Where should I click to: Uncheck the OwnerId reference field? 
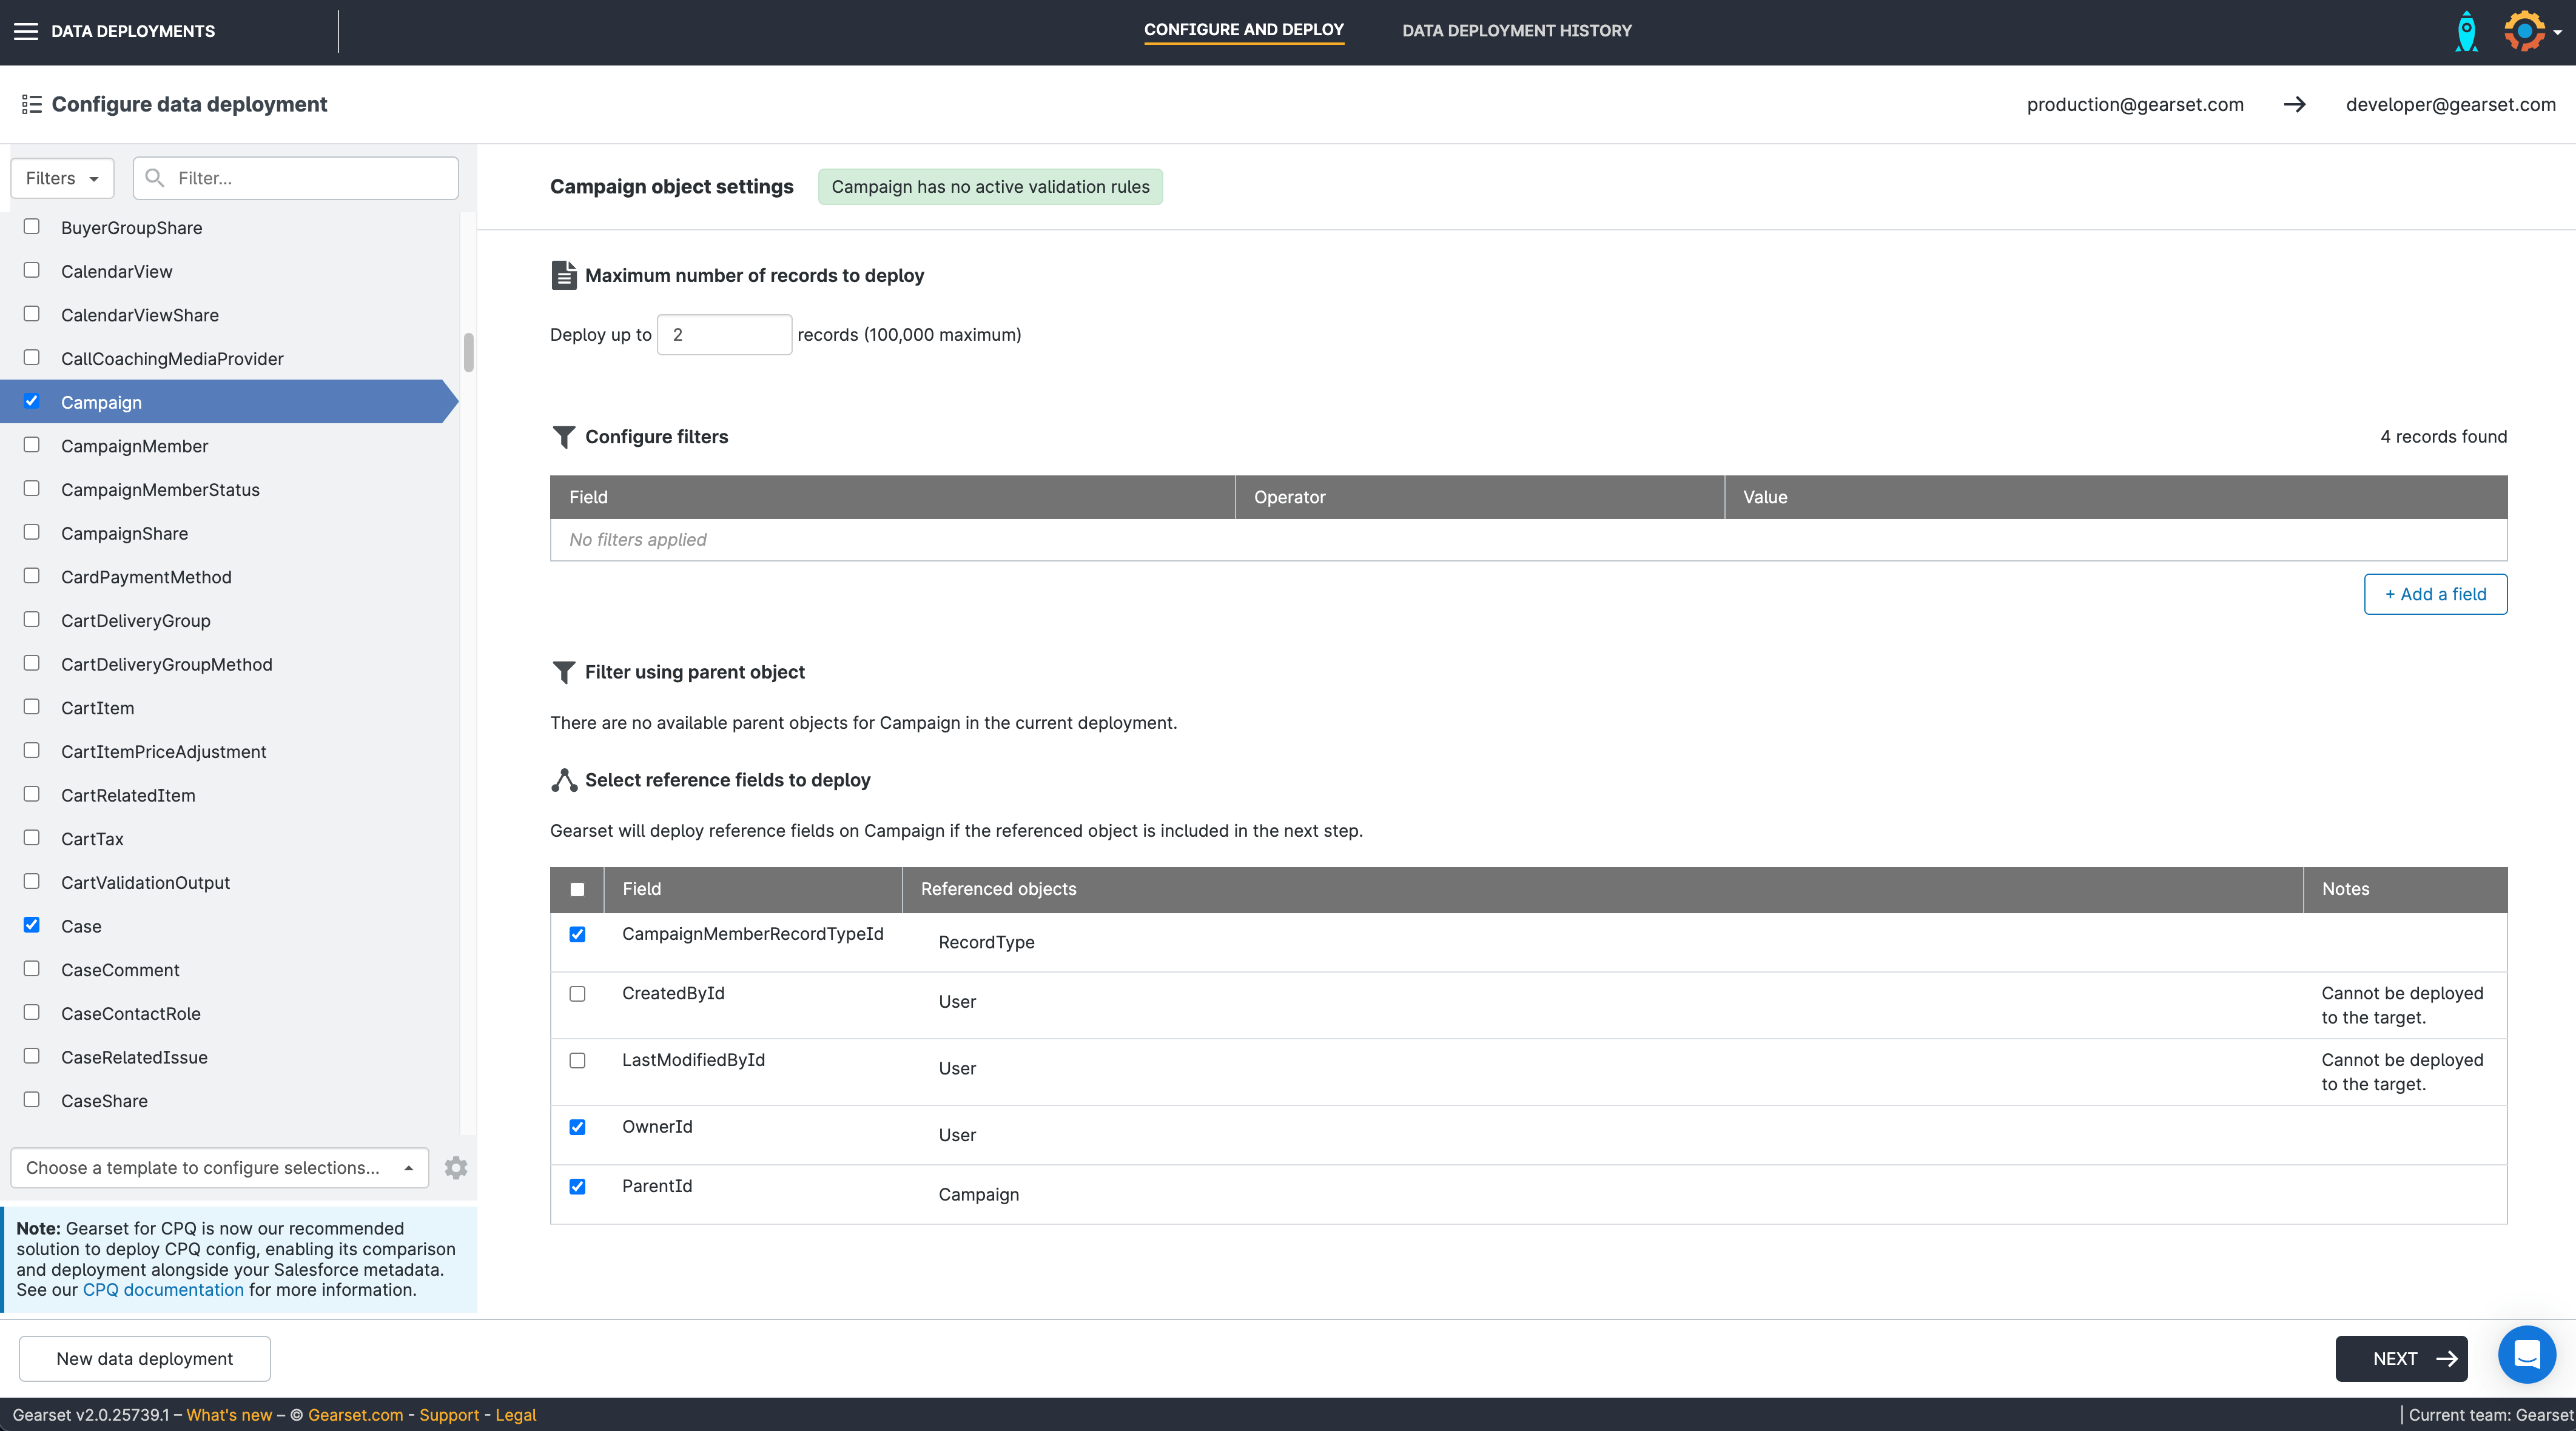(x=577, y=1127)
